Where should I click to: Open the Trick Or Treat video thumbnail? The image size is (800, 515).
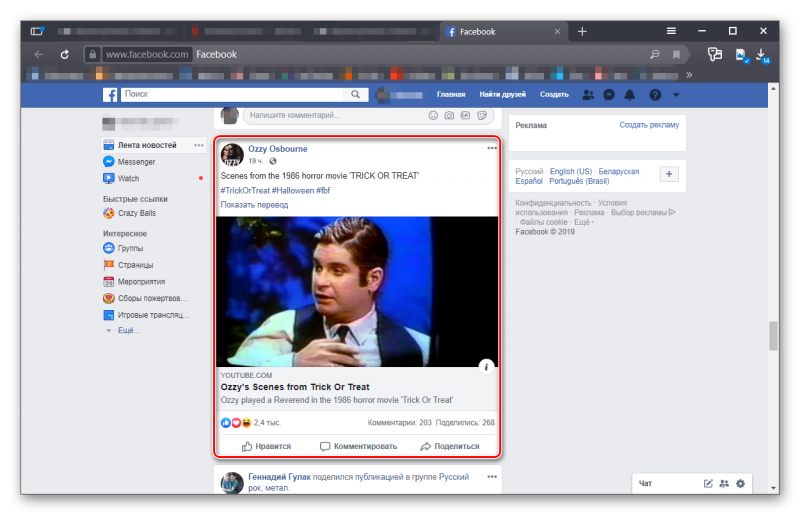click(357, 291)
